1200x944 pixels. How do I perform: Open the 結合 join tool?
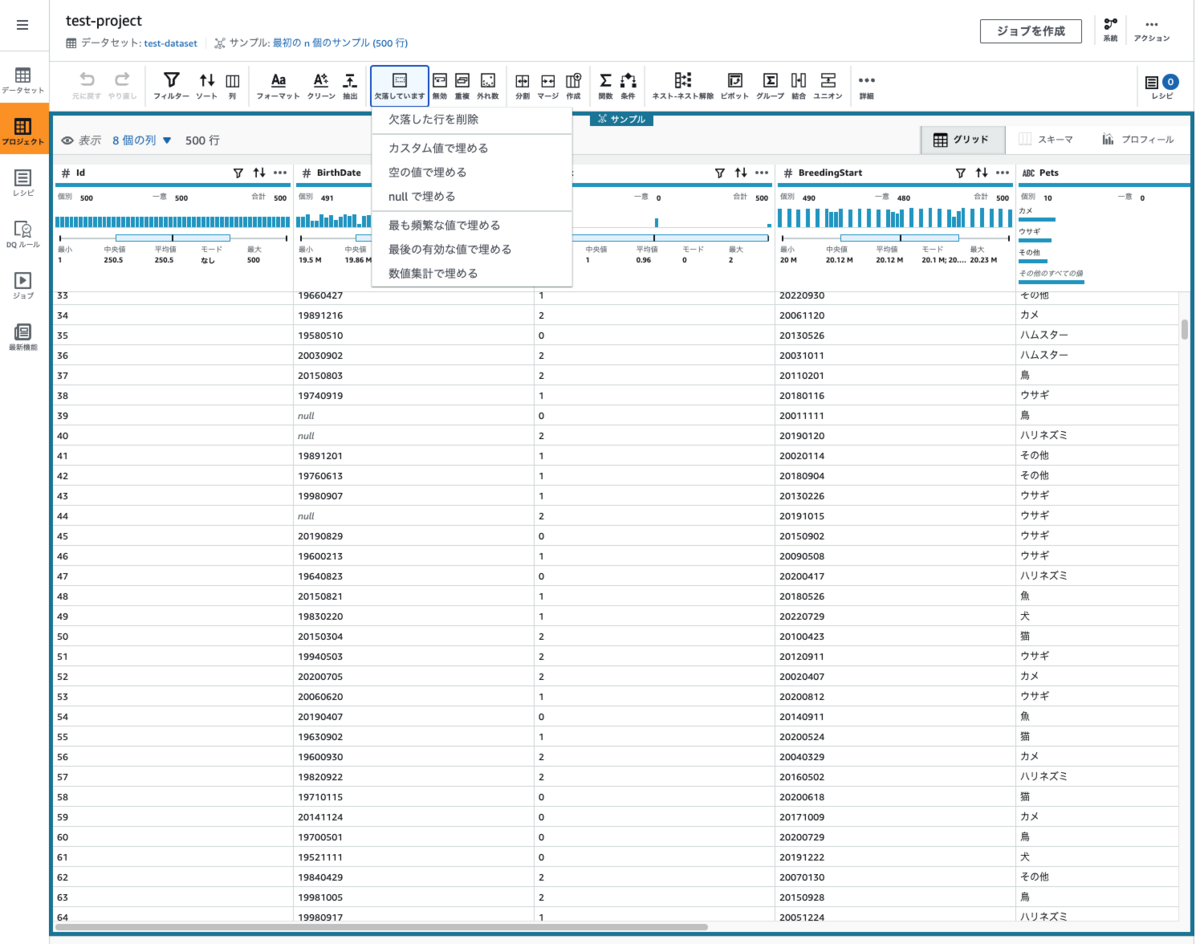(x=798, y=86)
